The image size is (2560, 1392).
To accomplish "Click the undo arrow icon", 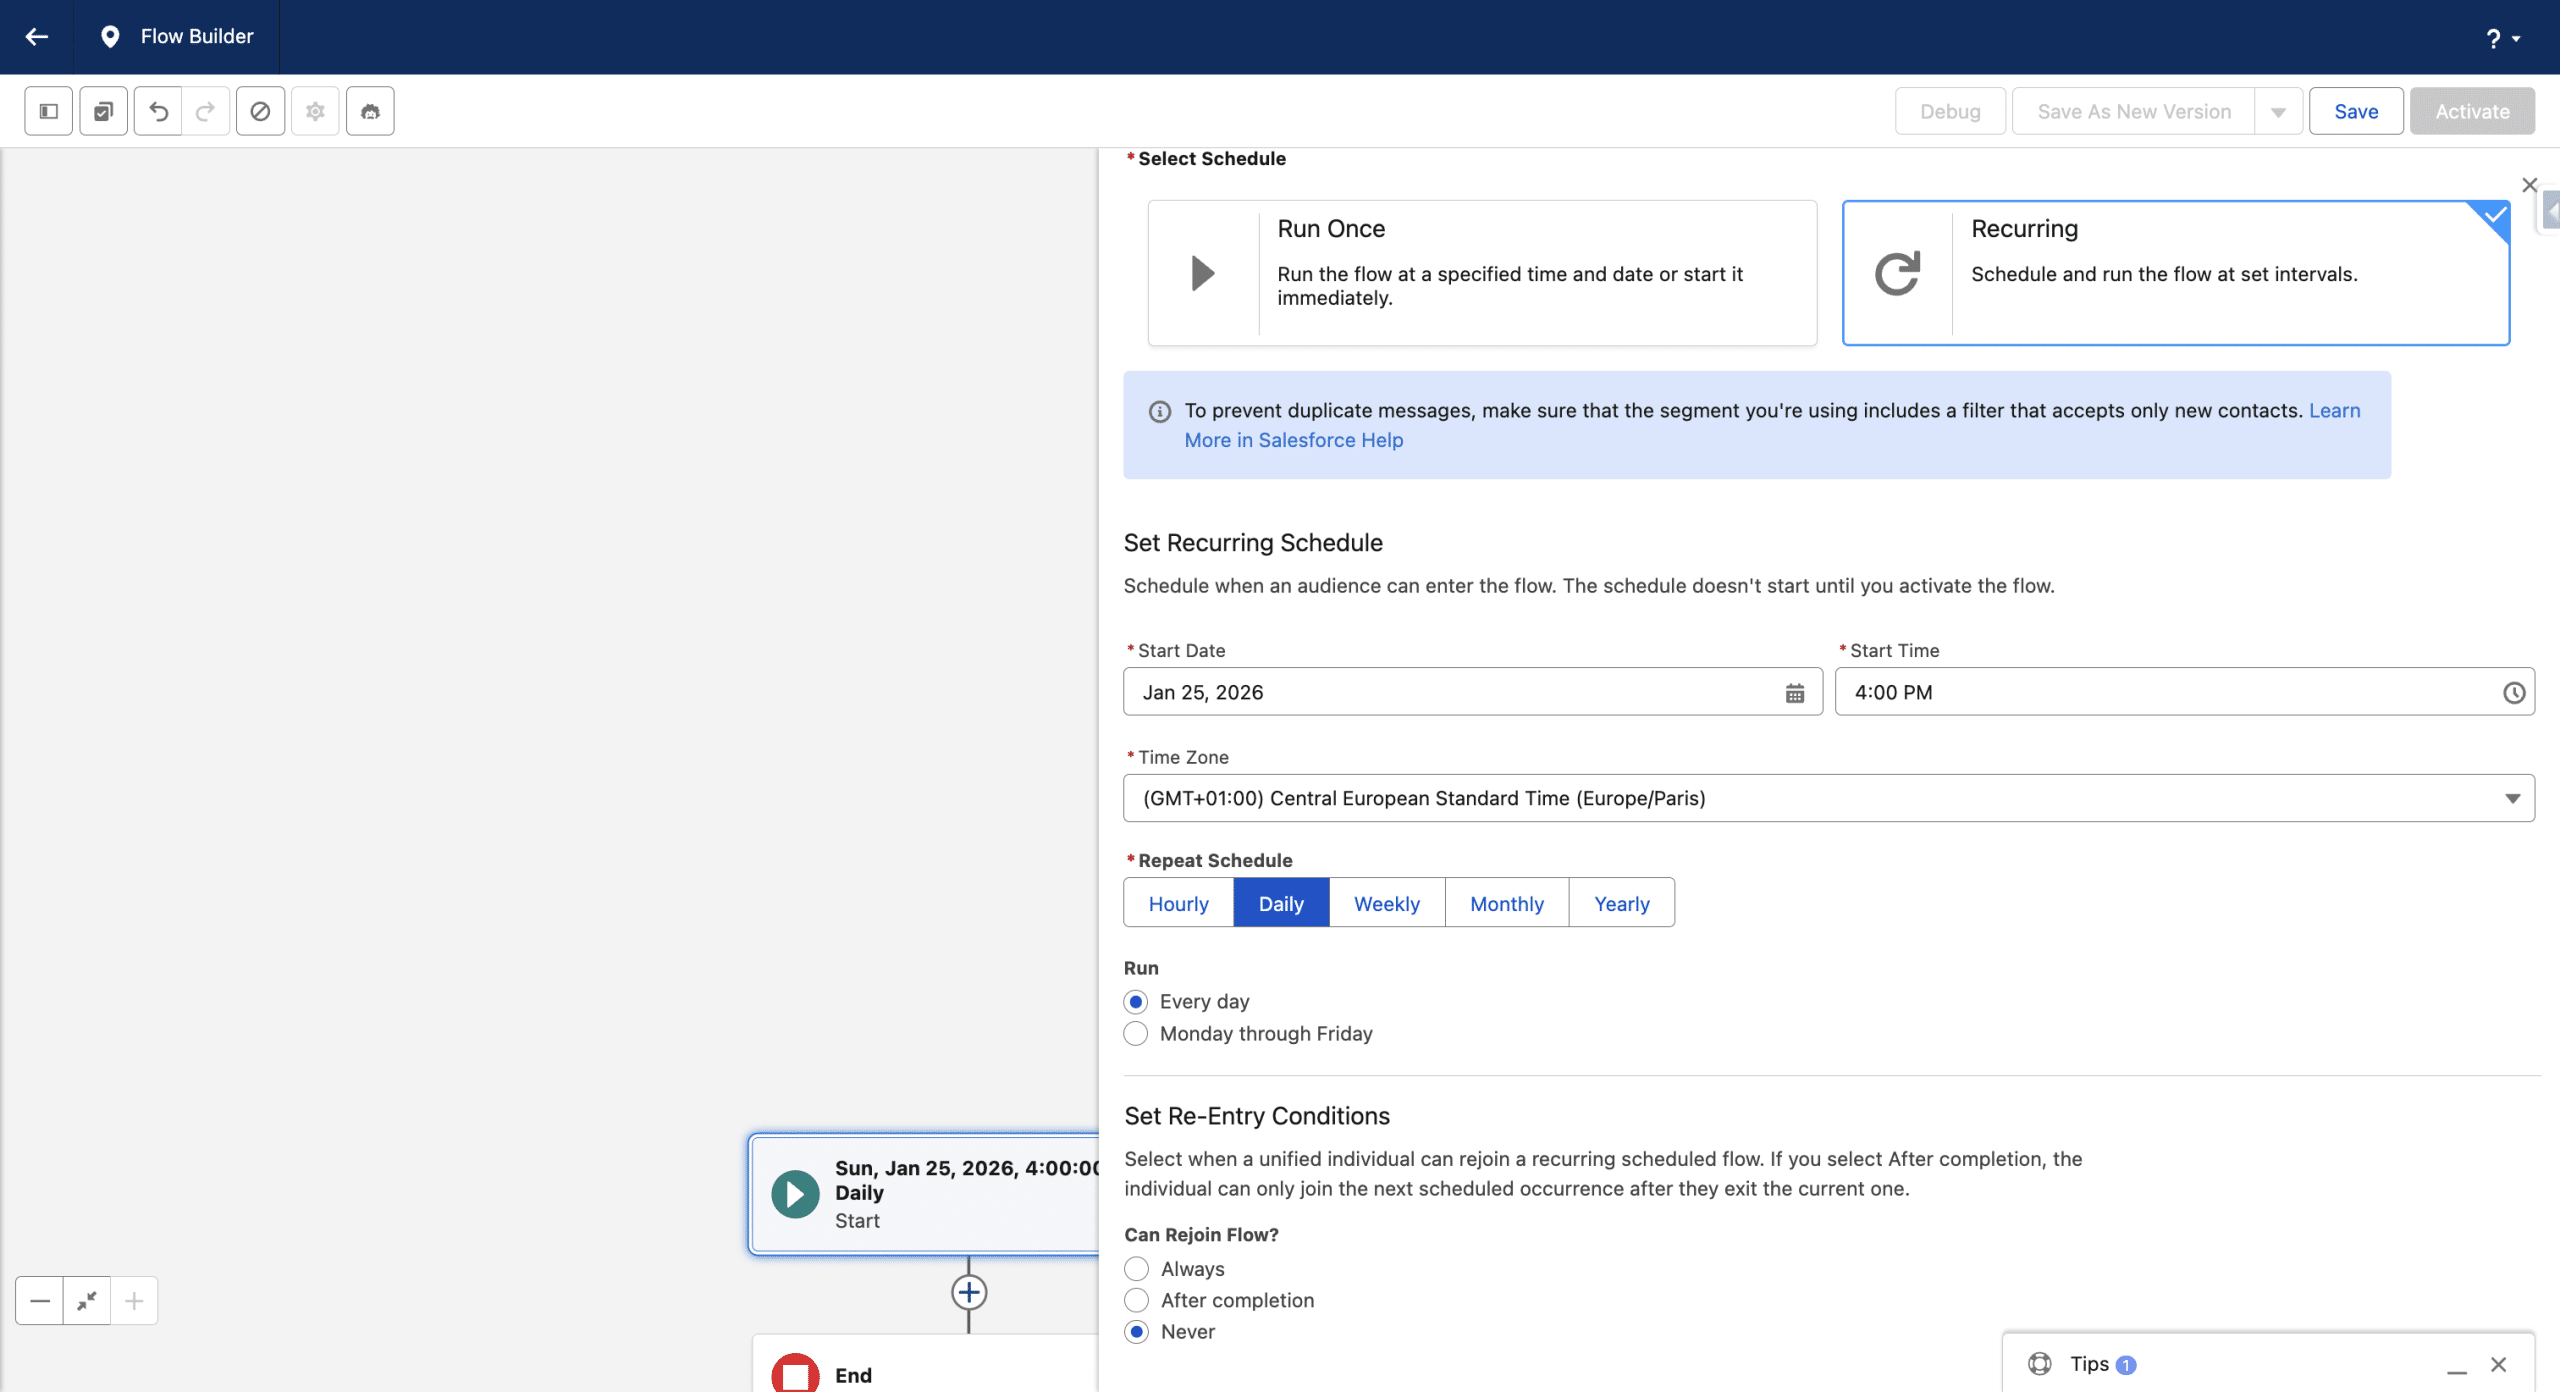I will (x=158, y=111).
